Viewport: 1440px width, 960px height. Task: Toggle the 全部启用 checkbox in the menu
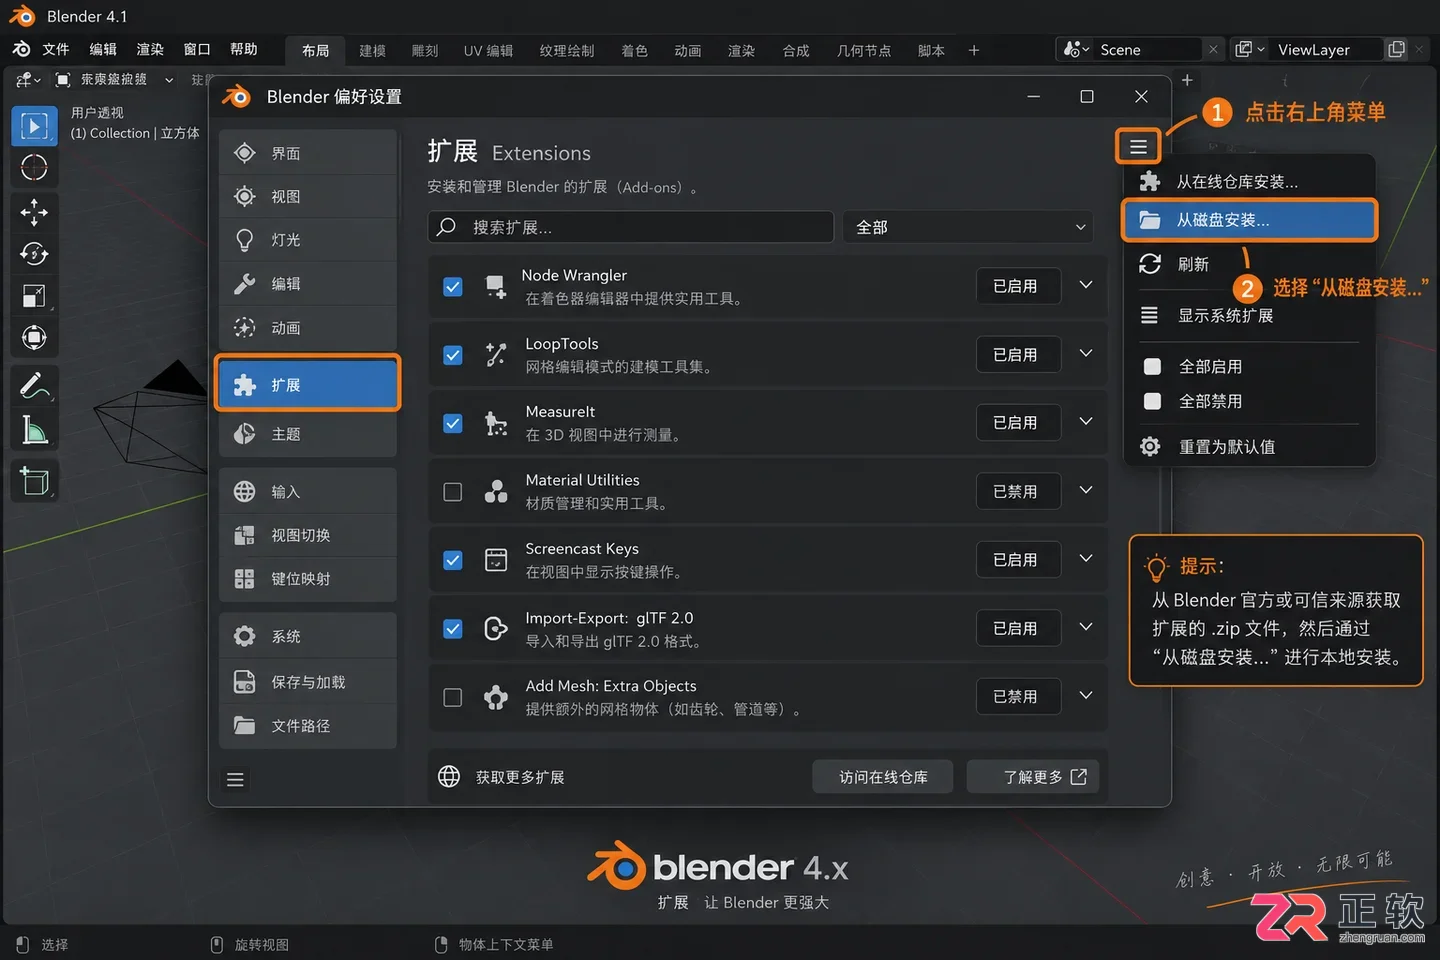[1152, 367]
